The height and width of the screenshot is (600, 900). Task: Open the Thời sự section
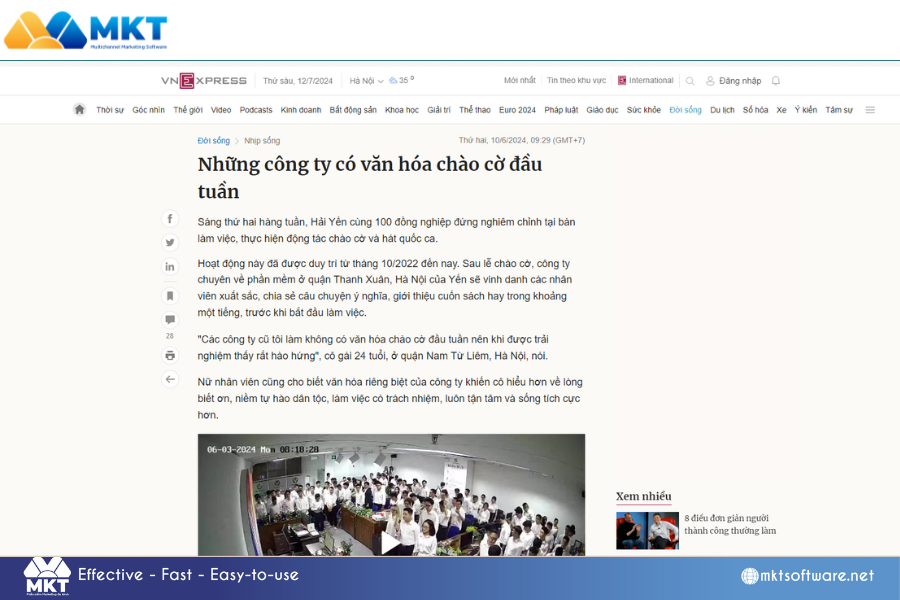tap(110, 110)
